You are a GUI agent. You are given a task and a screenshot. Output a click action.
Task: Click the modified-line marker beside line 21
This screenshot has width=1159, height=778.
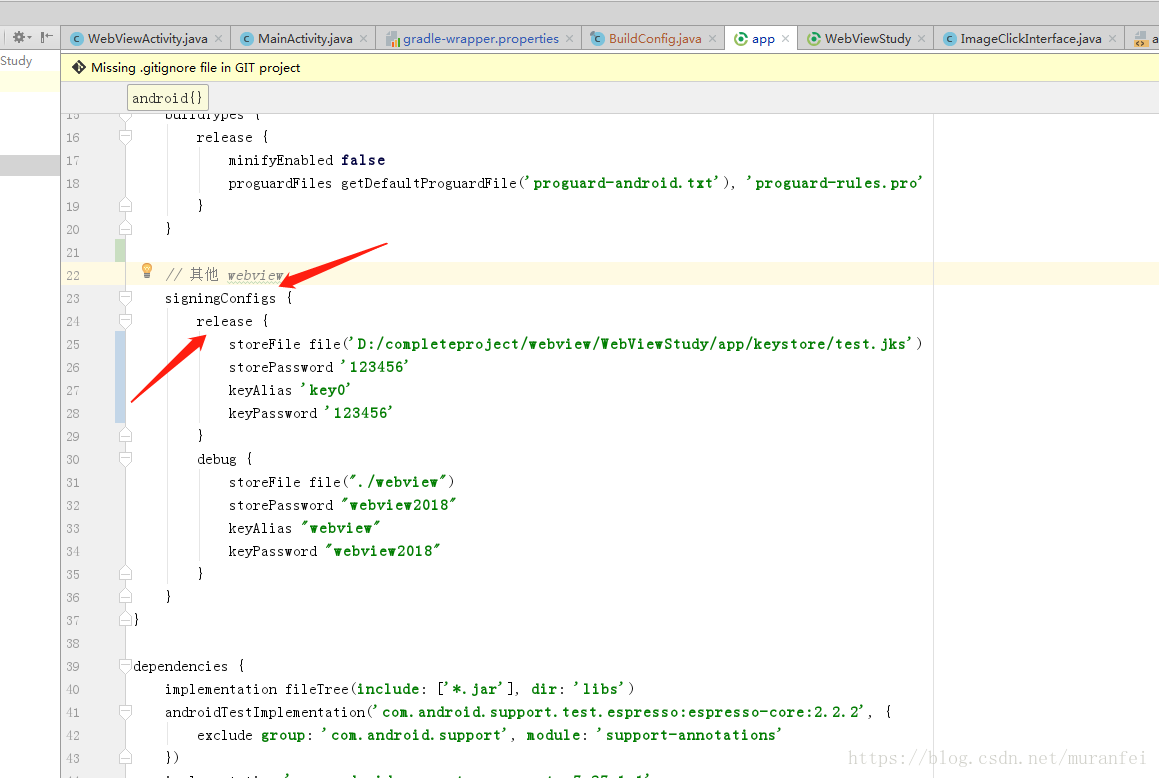120,250
